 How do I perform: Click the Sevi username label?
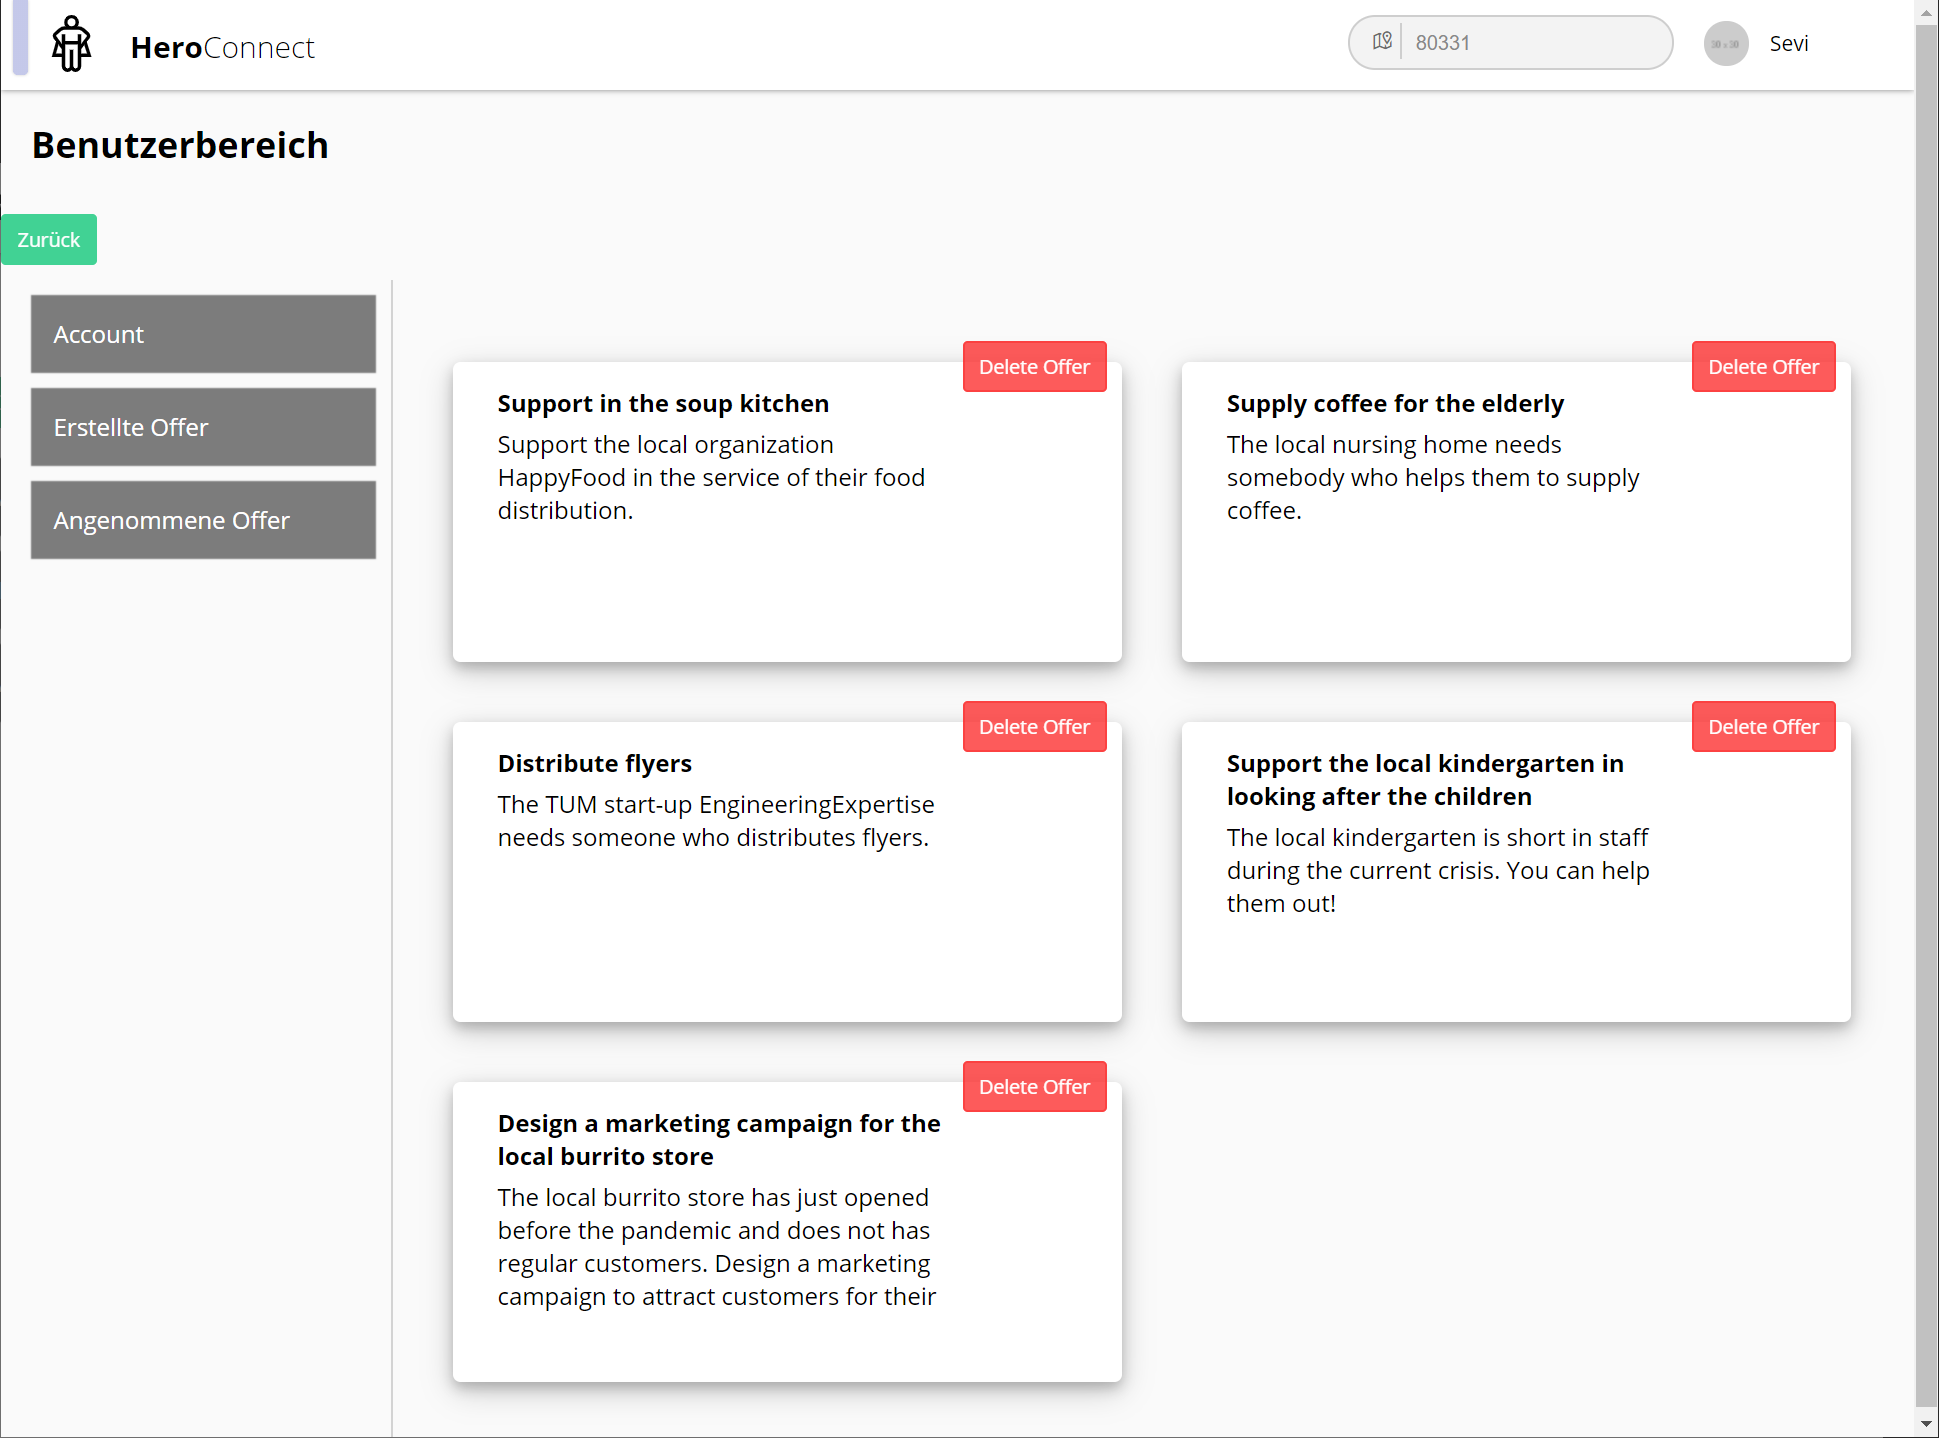[x=1788, y=44]
